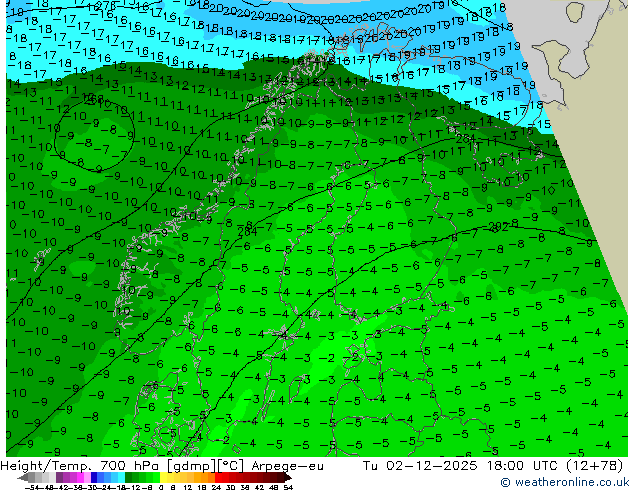634x490 pixels.
Task: Click the 284 contour label near the 11 values
Action: pos(466,139)
